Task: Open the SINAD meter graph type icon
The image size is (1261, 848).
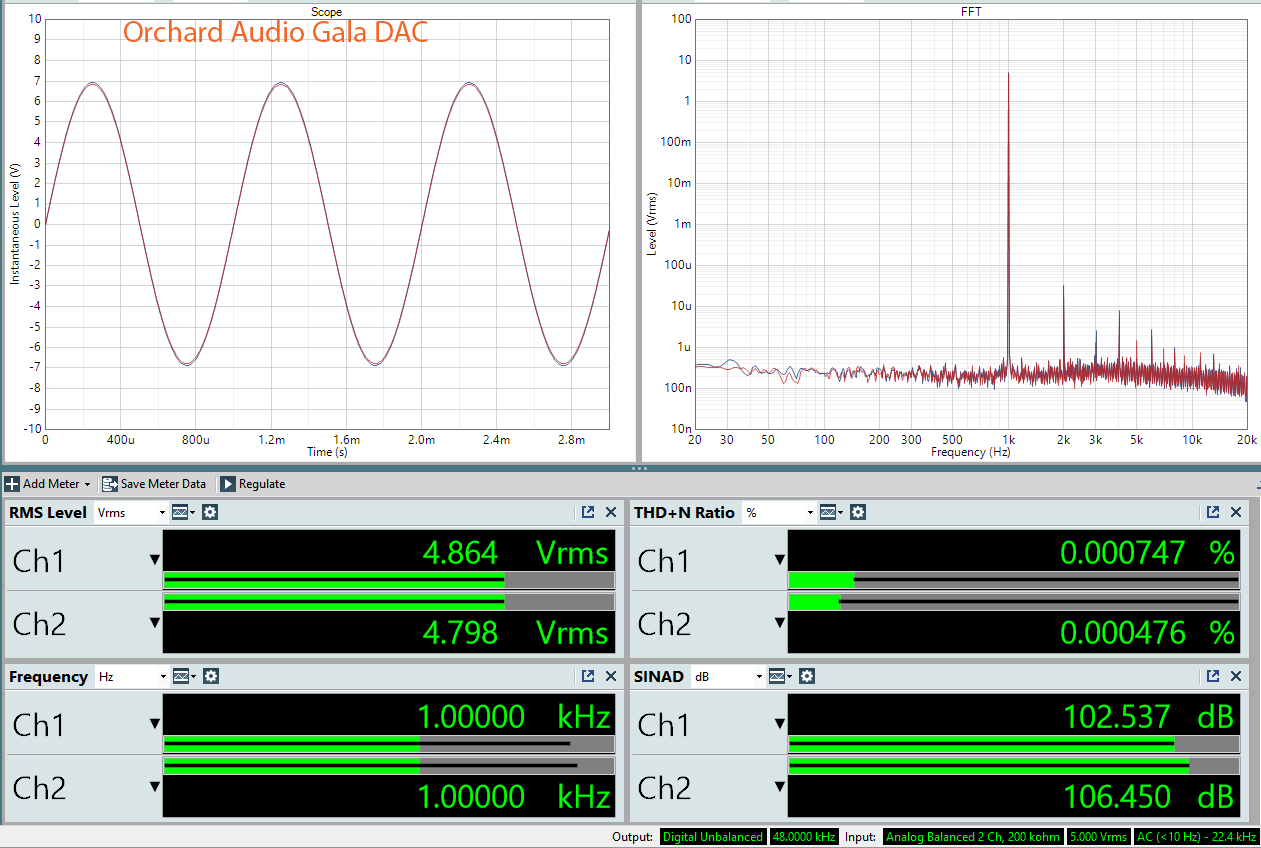Action: point(779,677)
